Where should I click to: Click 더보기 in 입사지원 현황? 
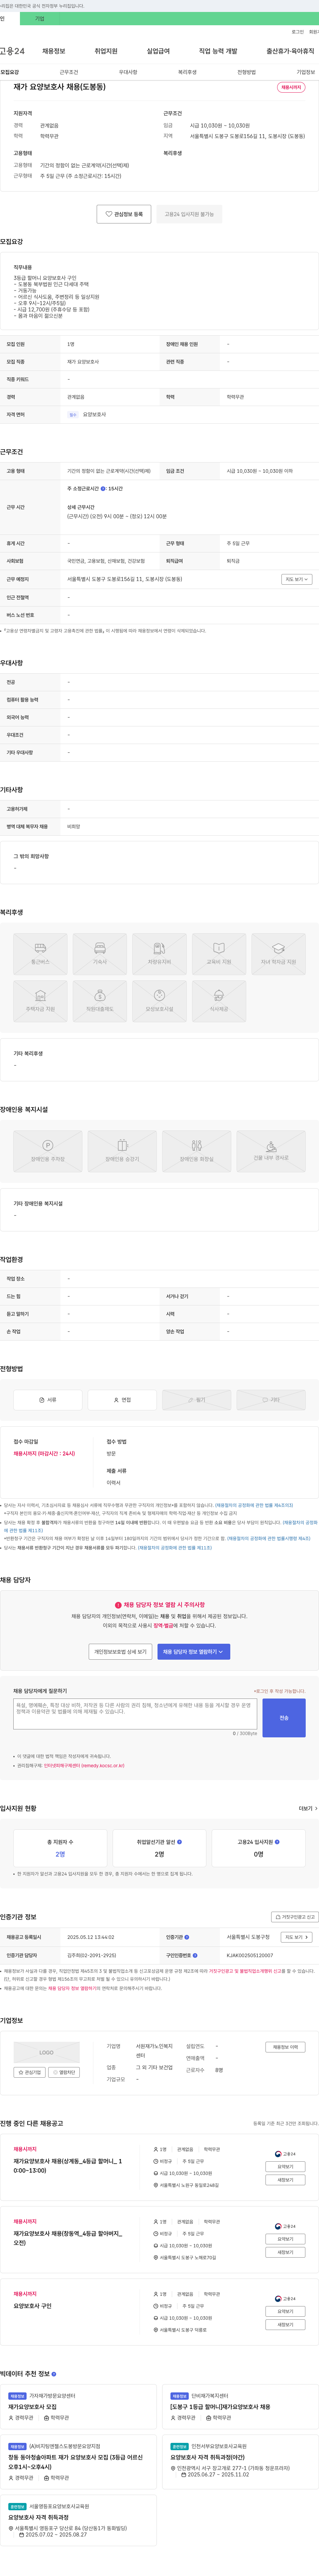click(308, 1808)
